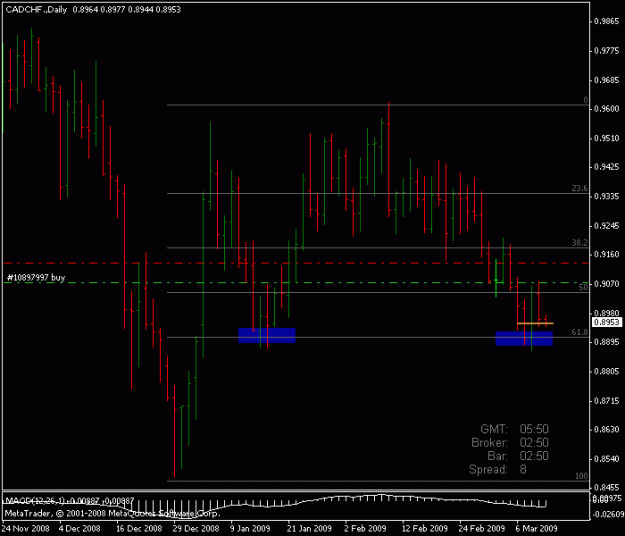This screenshot has width=625, height=536.
Task: Click the OHLC values 0.8964 0.8977 0.8944 0.8953
Action: point(126,10)
